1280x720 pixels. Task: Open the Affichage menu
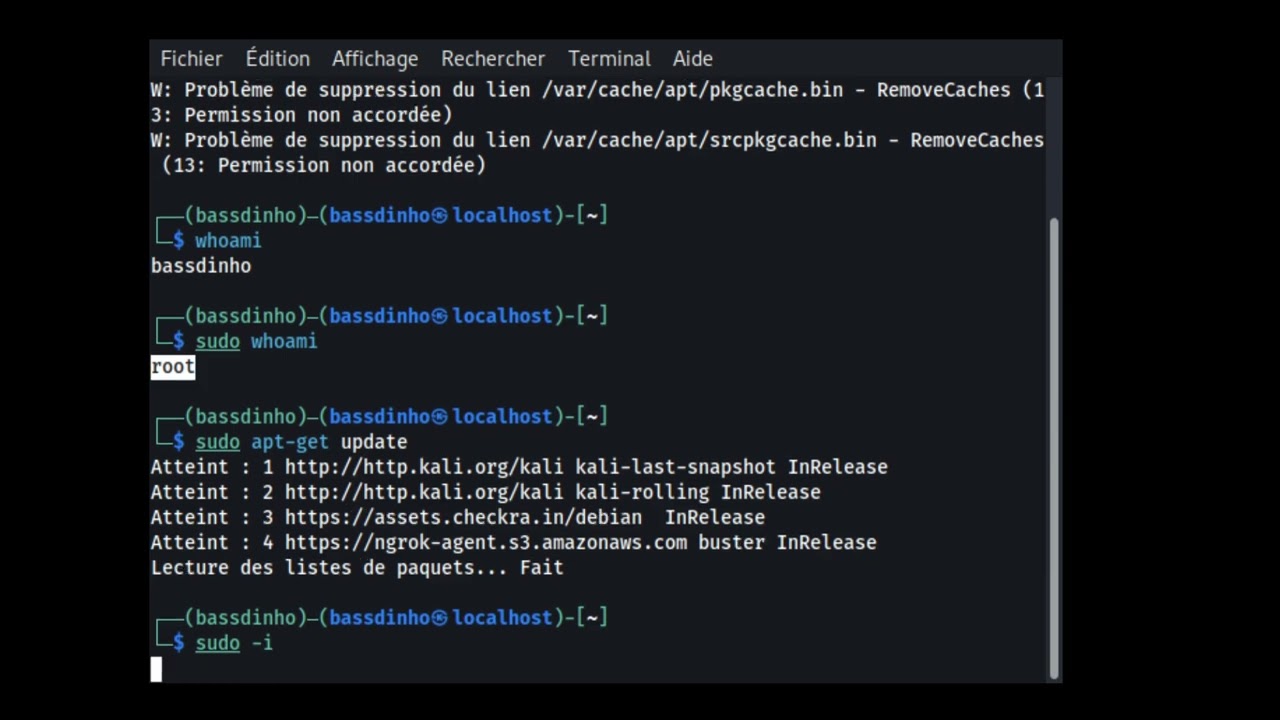(x=375, y=59)
